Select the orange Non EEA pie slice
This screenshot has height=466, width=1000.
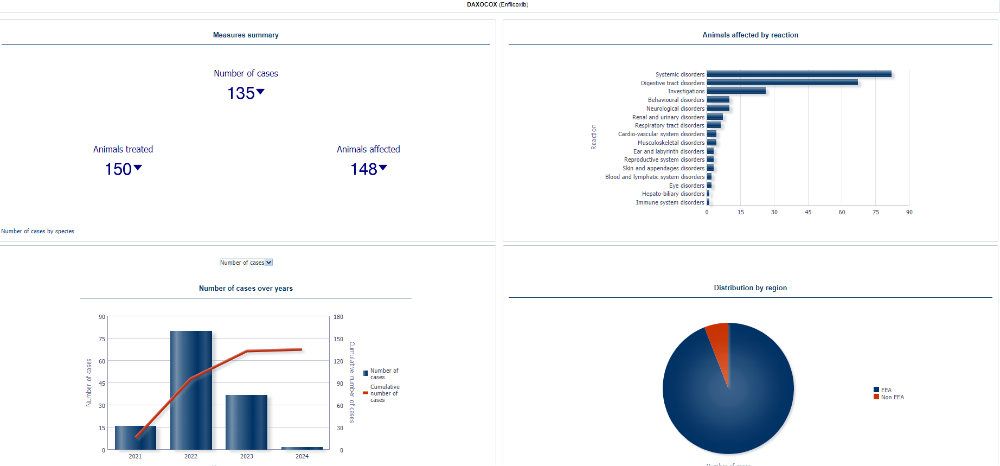coord(717,334)
